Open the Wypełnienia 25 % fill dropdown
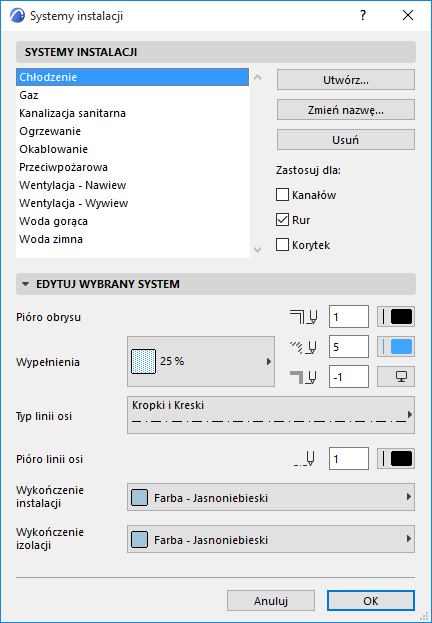 201,362
